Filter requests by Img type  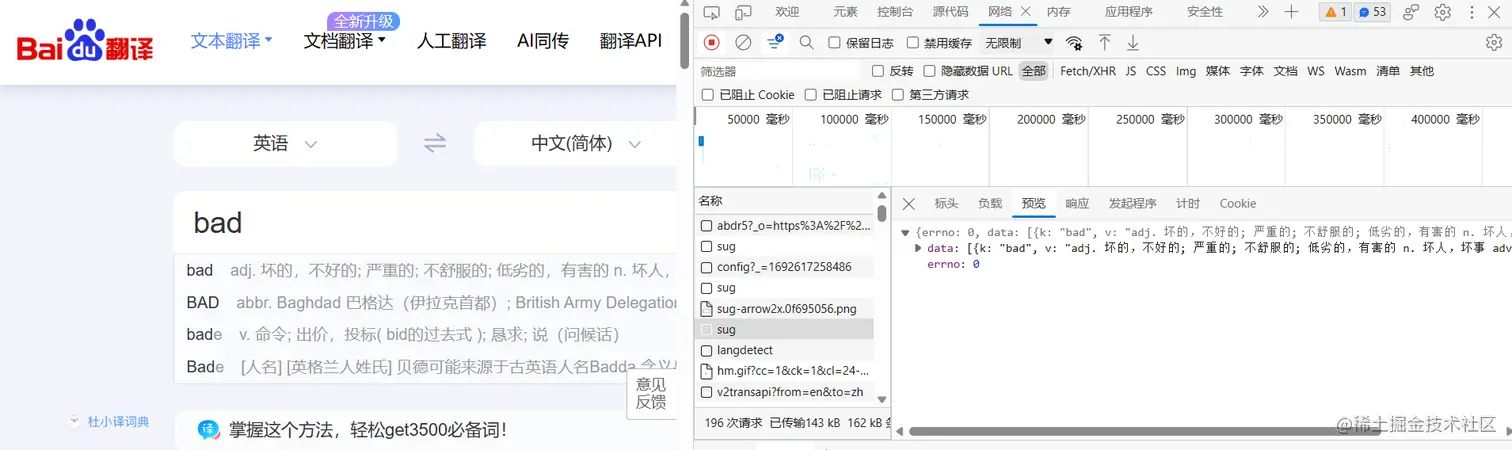click(1186, 71)
